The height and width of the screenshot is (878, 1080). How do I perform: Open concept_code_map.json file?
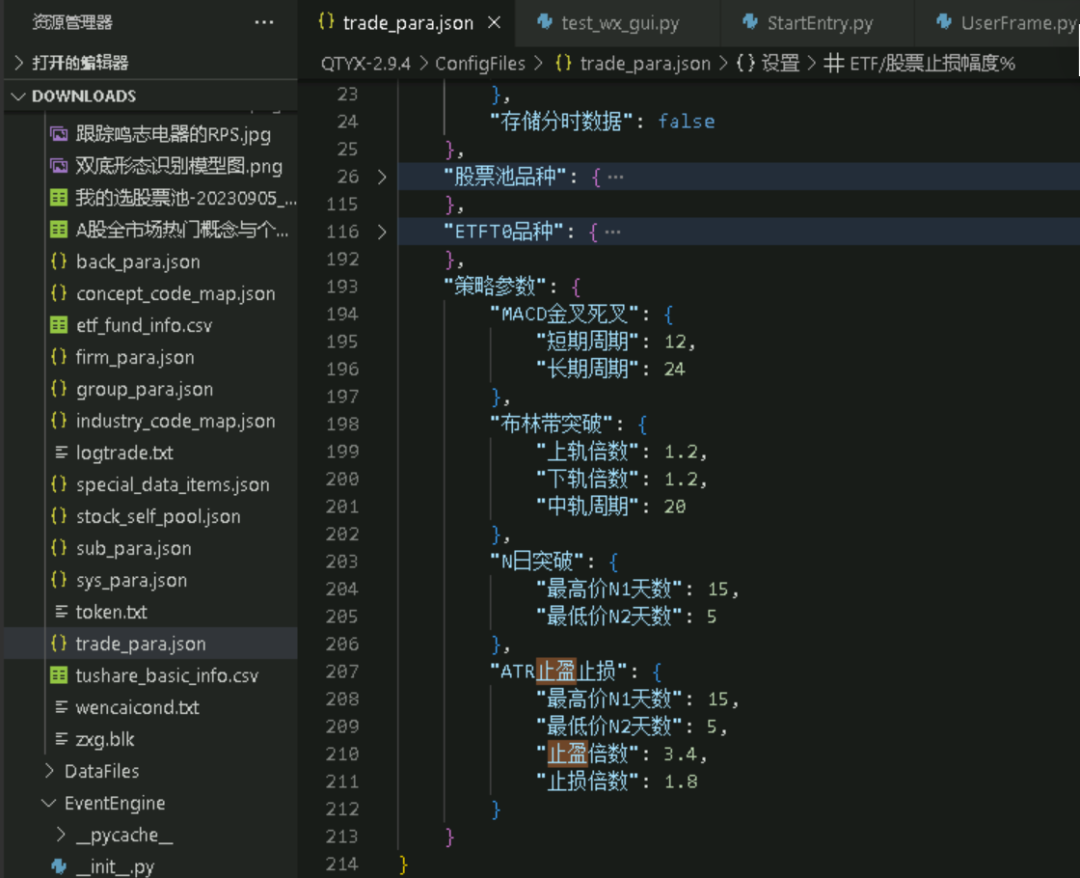176,293
